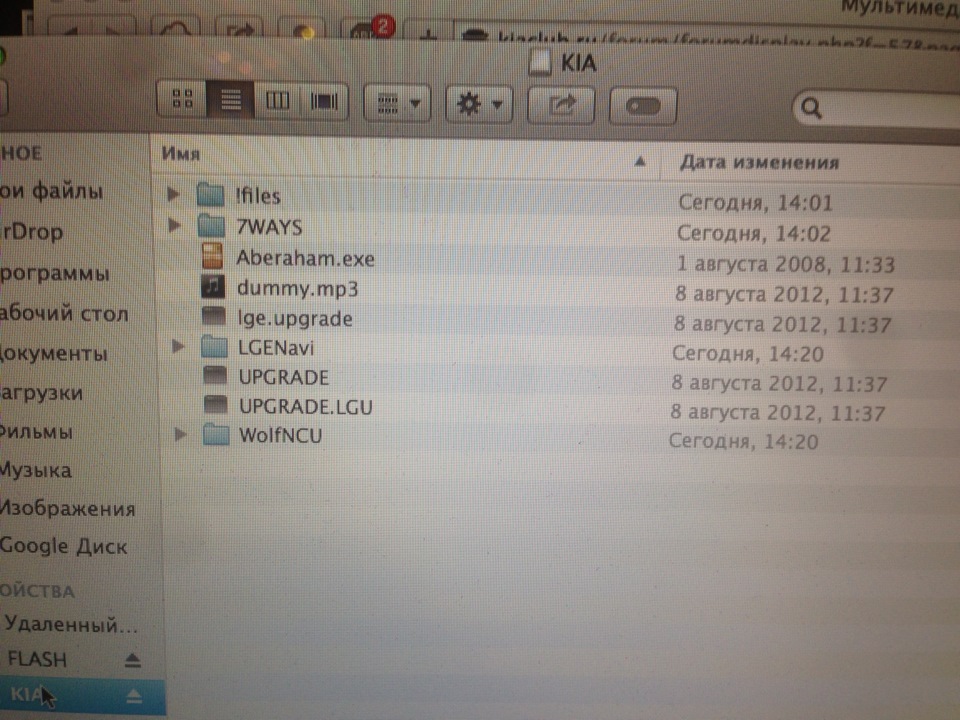The image size is (960, 720).
Task: Select the dummy.mp3 music file icon
Action: pyautogui.click(x=213, y=286)
